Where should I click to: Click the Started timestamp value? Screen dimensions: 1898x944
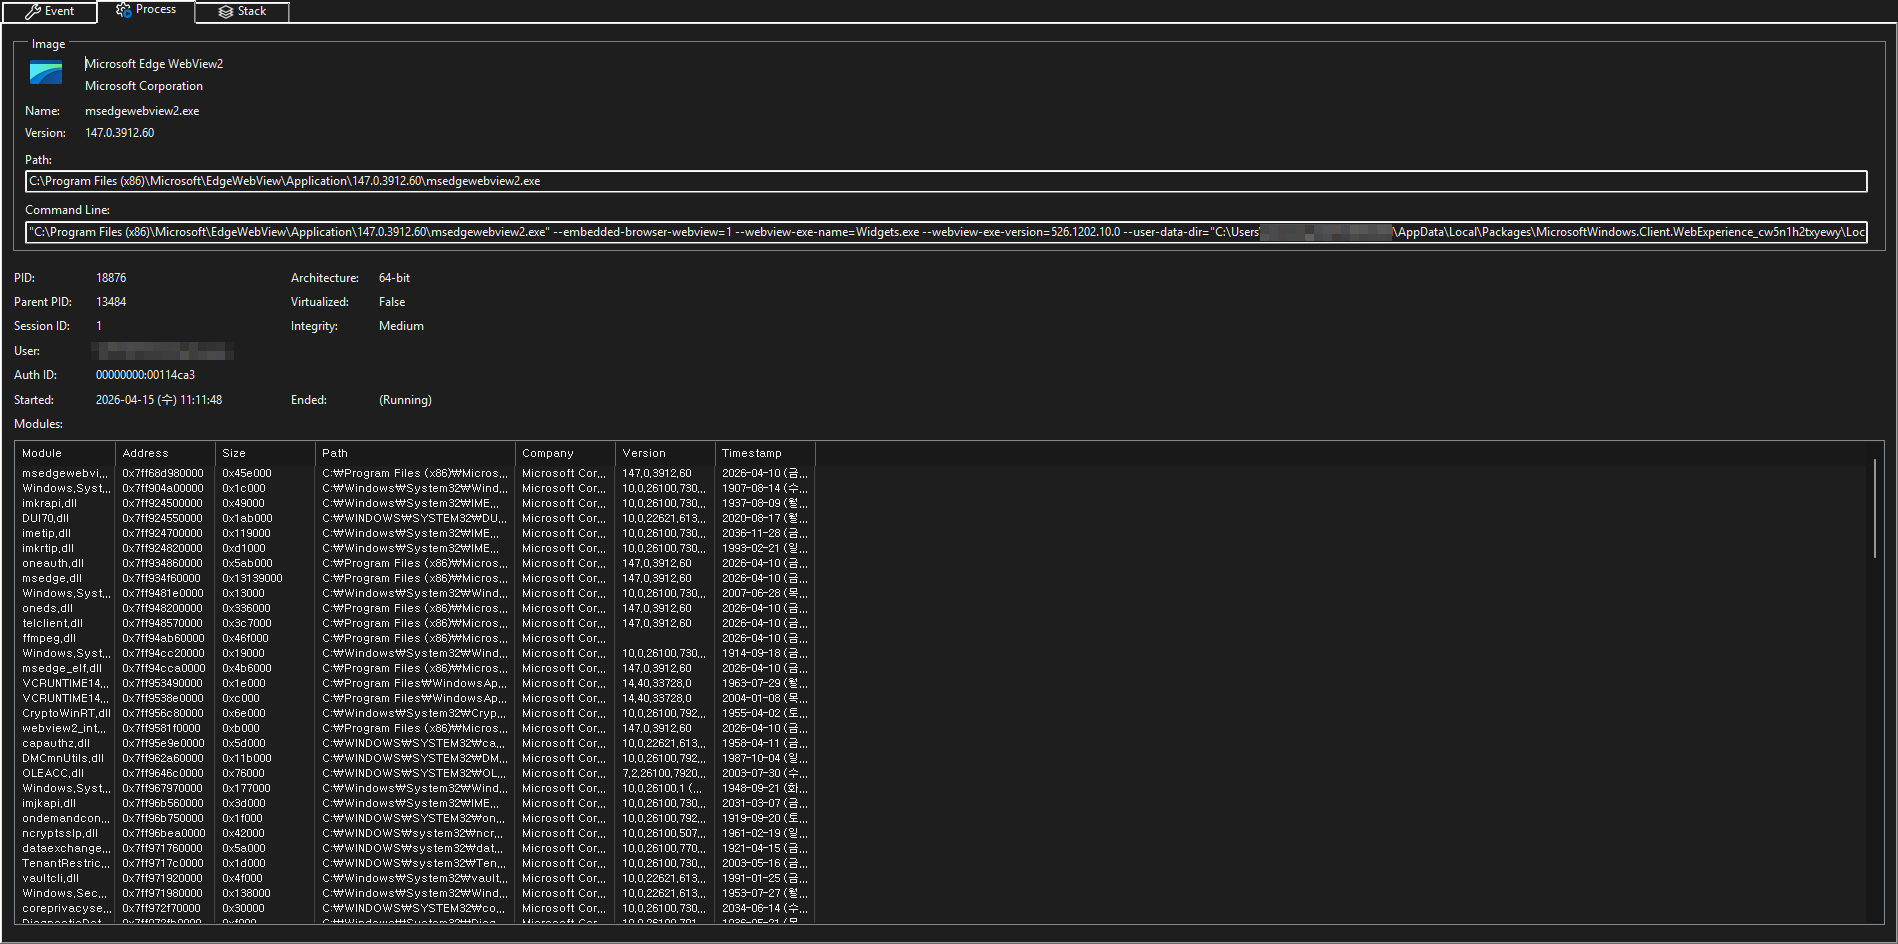click(159, 400)
